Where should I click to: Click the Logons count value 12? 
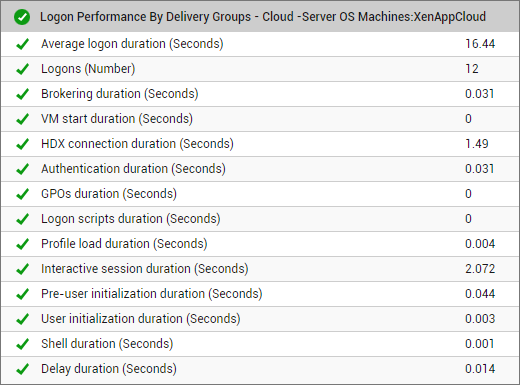click(472, 69)
